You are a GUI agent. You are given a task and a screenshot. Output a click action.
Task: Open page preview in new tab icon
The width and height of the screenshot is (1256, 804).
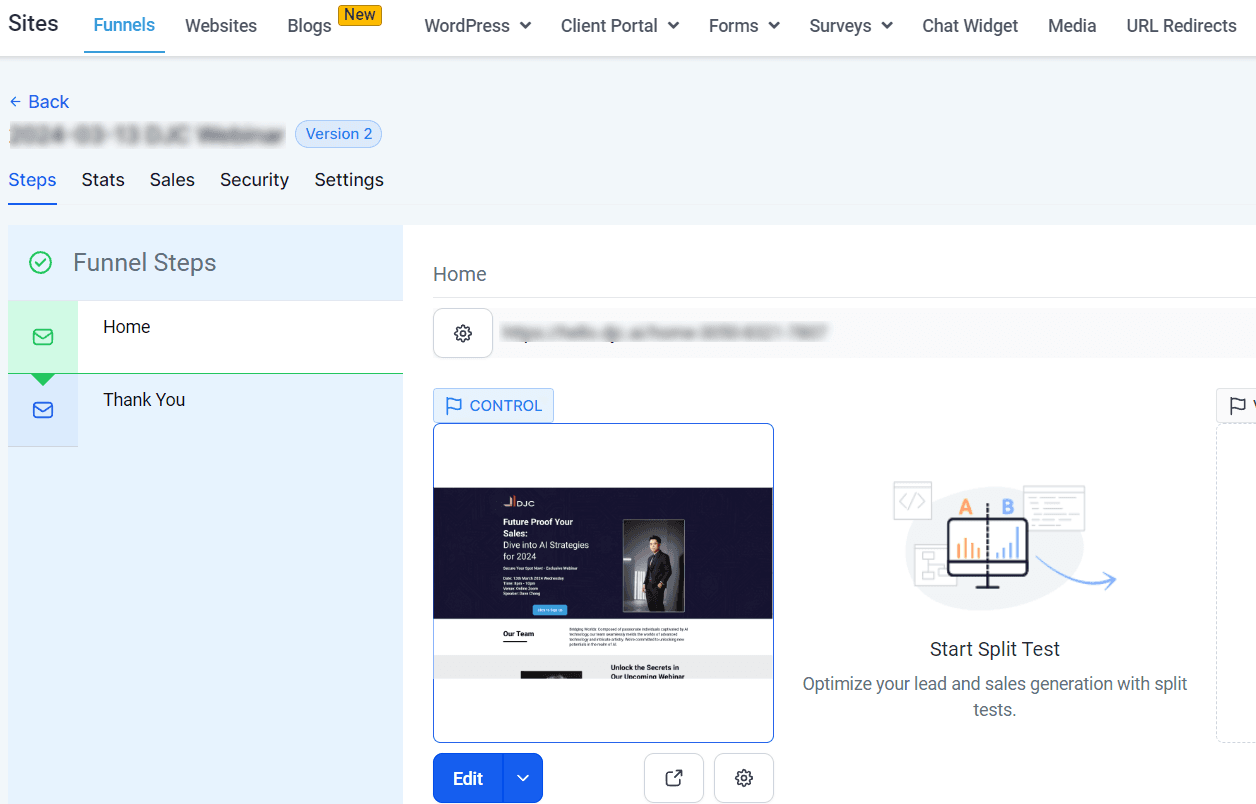point(674,778)
